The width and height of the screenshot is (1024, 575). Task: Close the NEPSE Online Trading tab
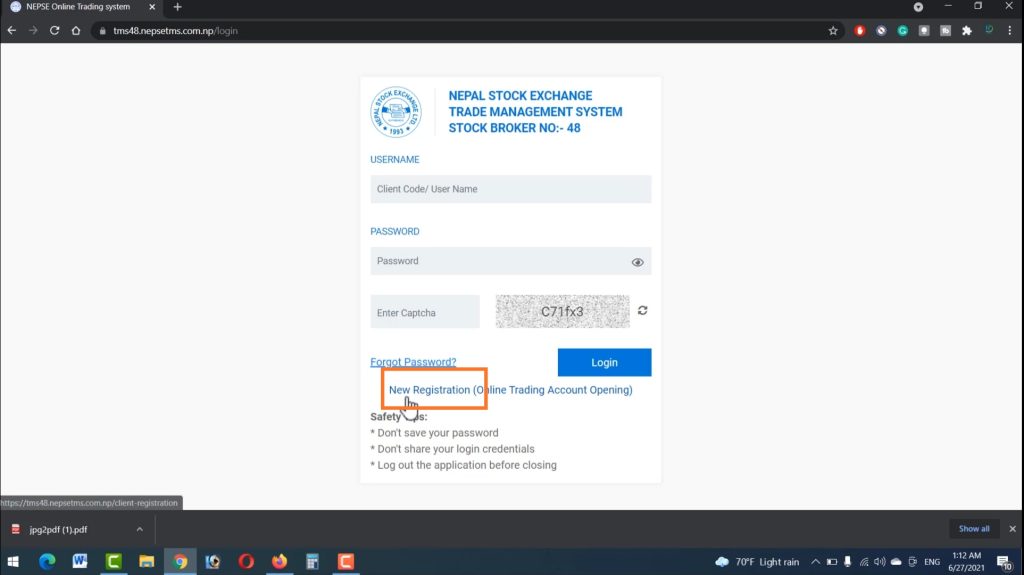pyautogui.click(x=152, y=7)
